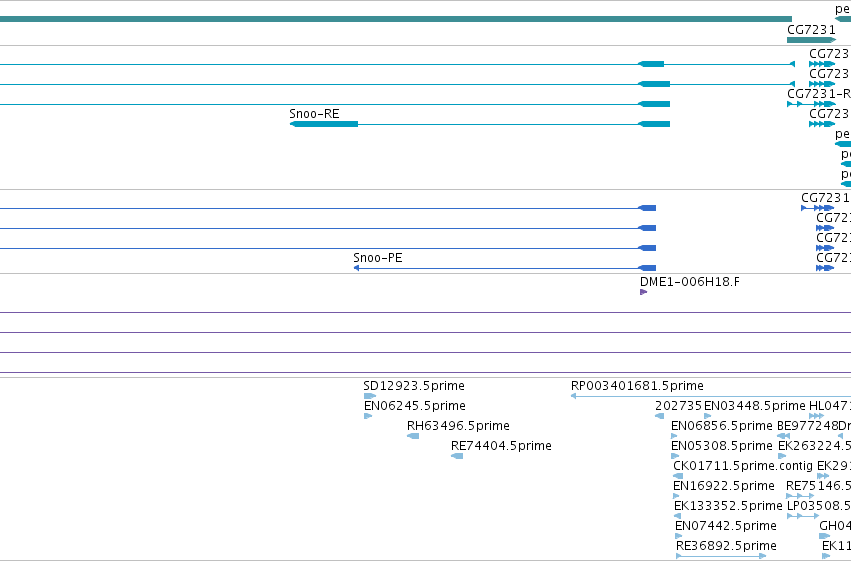The height and width of the screenshot is (561, 851).
Task: Click the arrow glyph under EN07442.5prime
Action: (x=678, y=536)
